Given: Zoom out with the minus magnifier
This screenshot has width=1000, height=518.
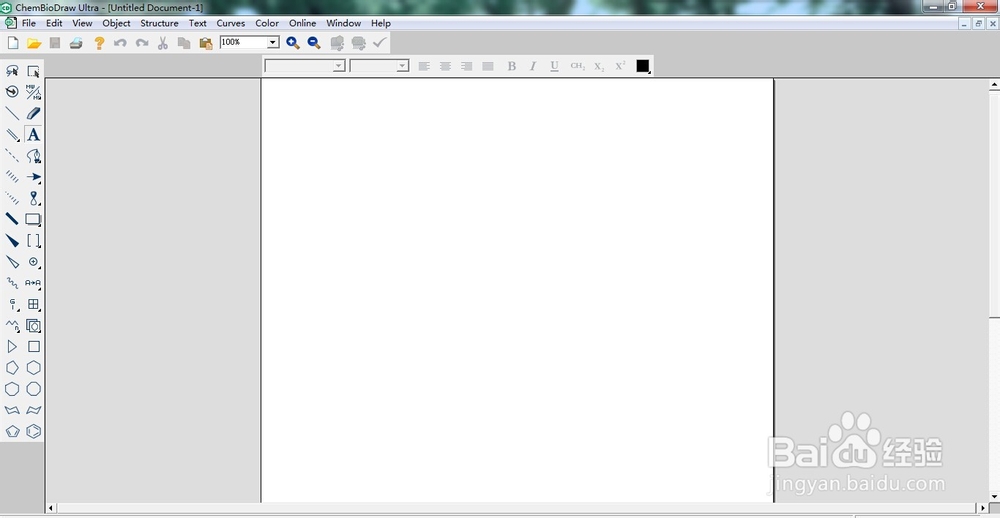Looking at the screenshot, I should [x=314, y=43].
